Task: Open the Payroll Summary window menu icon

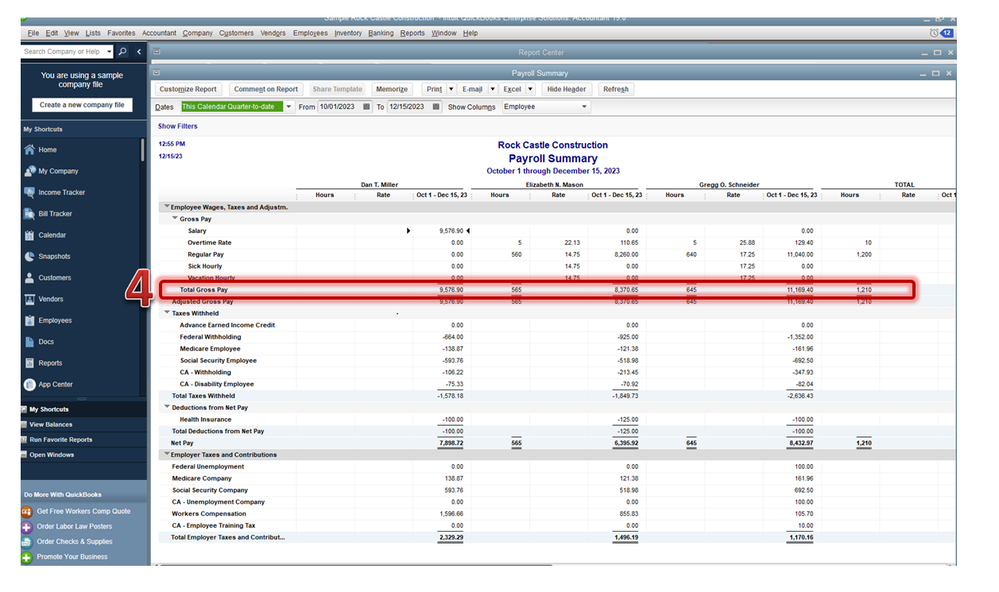Action: [157, 73]
